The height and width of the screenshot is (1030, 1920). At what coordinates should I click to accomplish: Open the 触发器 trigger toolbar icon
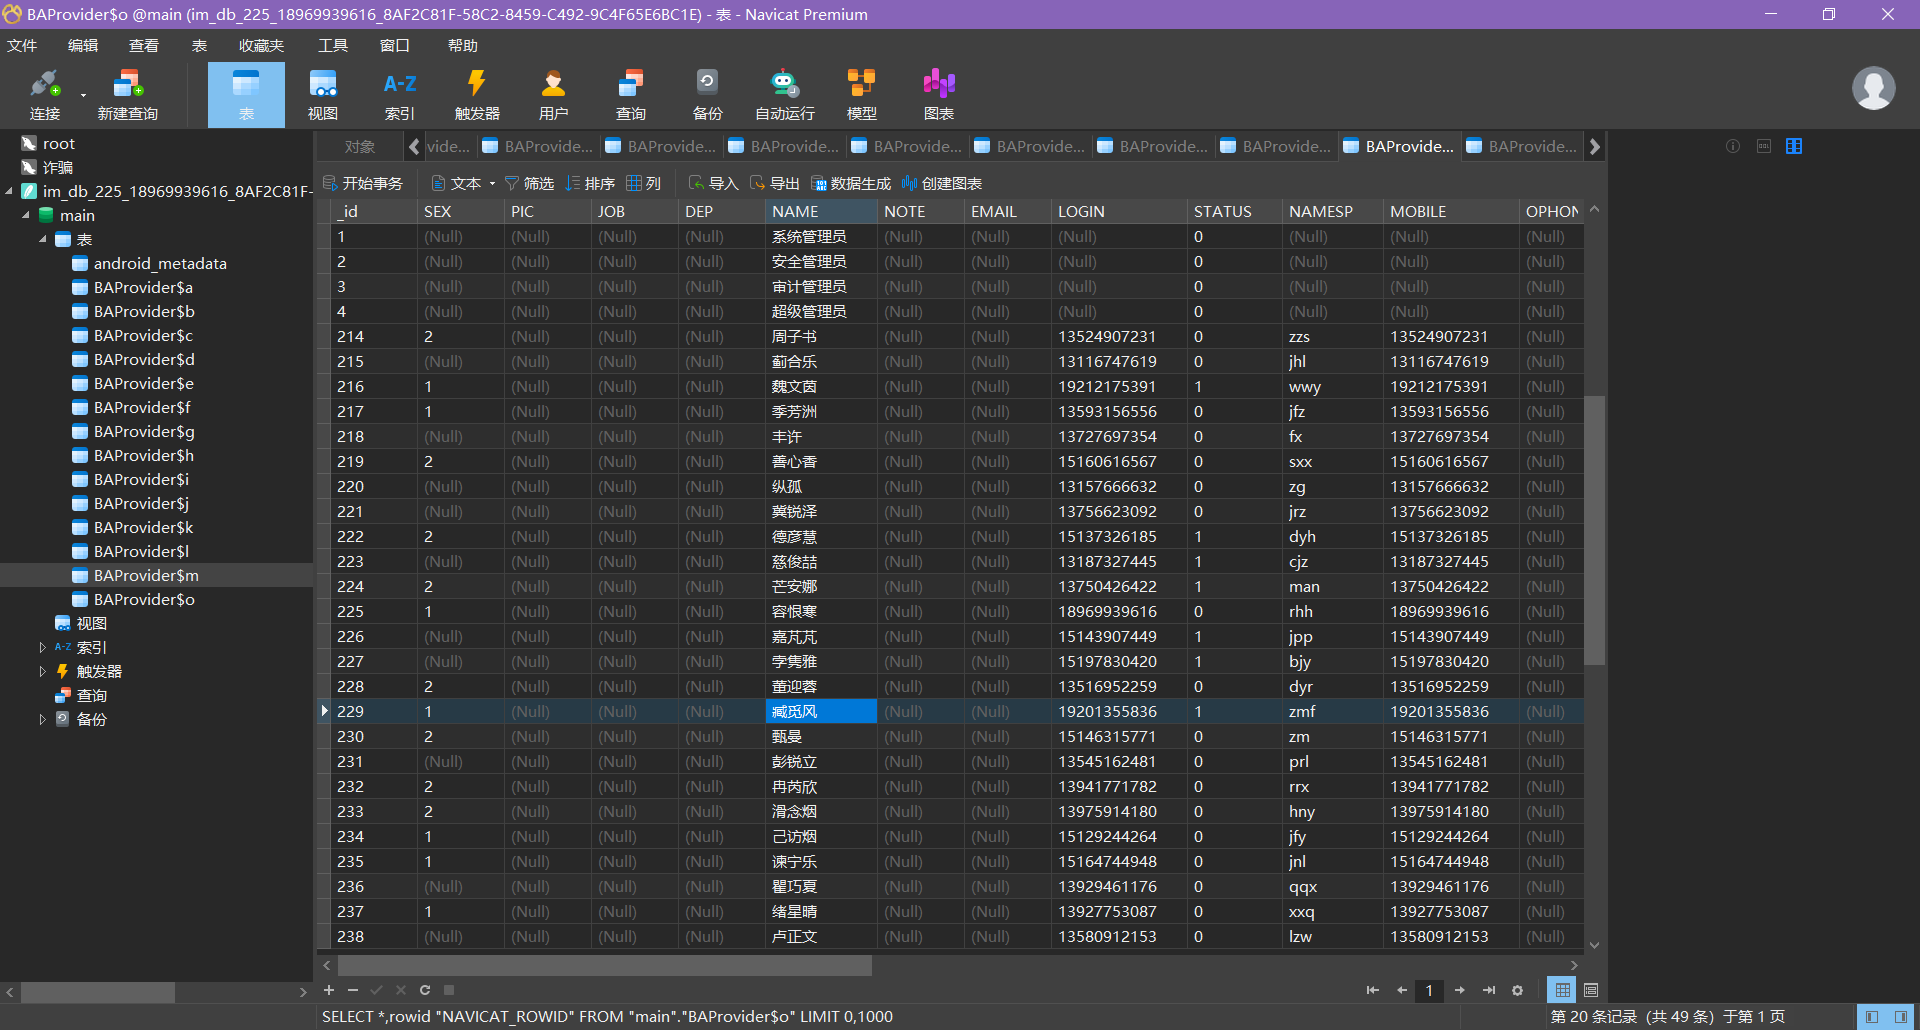(477, 95)
